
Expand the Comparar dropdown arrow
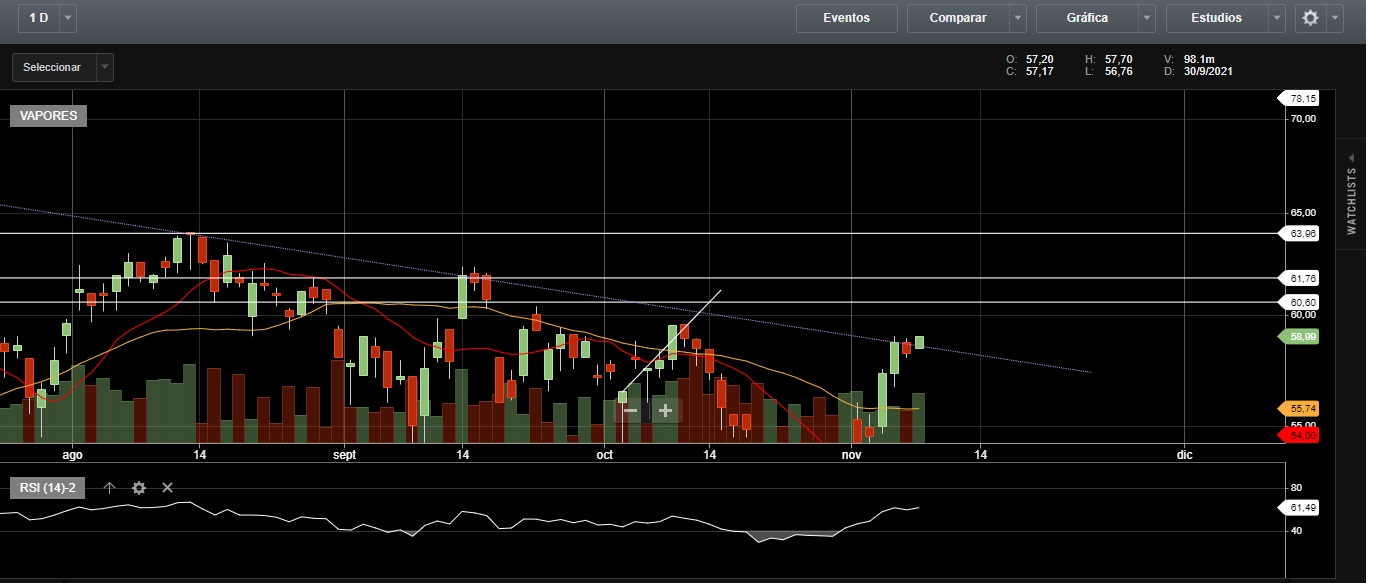coord(1017,18)
